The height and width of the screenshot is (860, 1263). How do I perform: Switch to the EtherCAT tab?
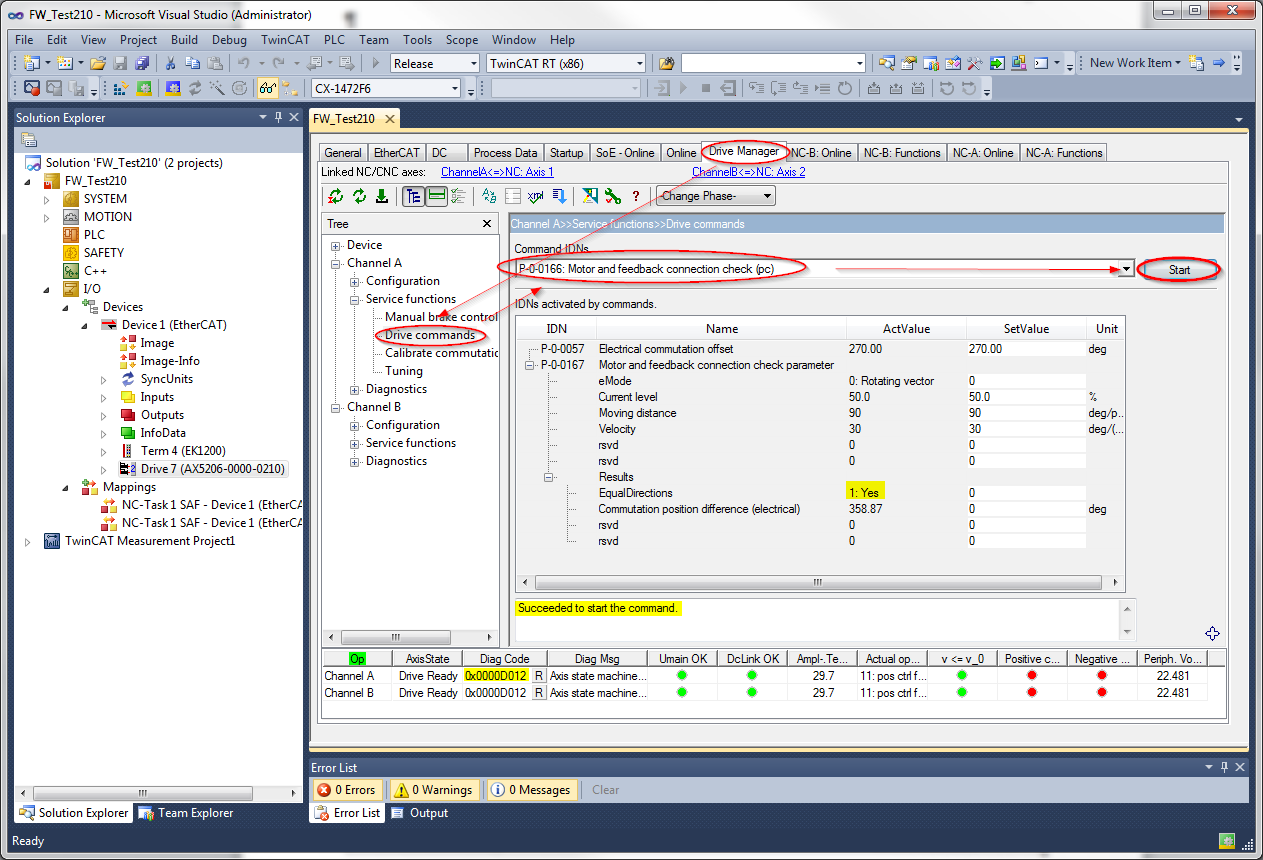pos(397,153)
